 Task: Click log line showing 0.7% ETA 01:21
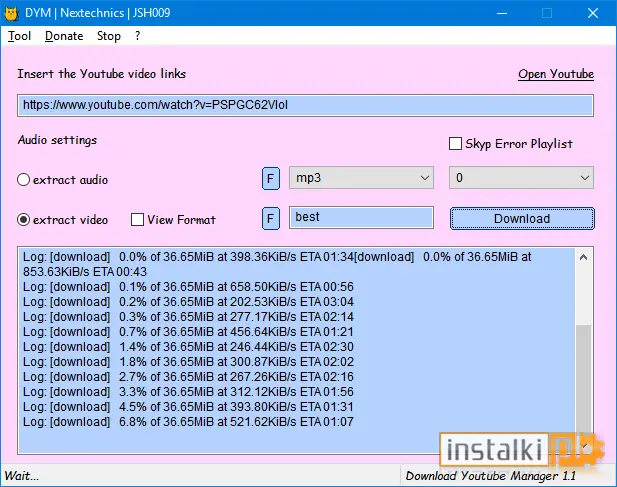click(188, 332)
